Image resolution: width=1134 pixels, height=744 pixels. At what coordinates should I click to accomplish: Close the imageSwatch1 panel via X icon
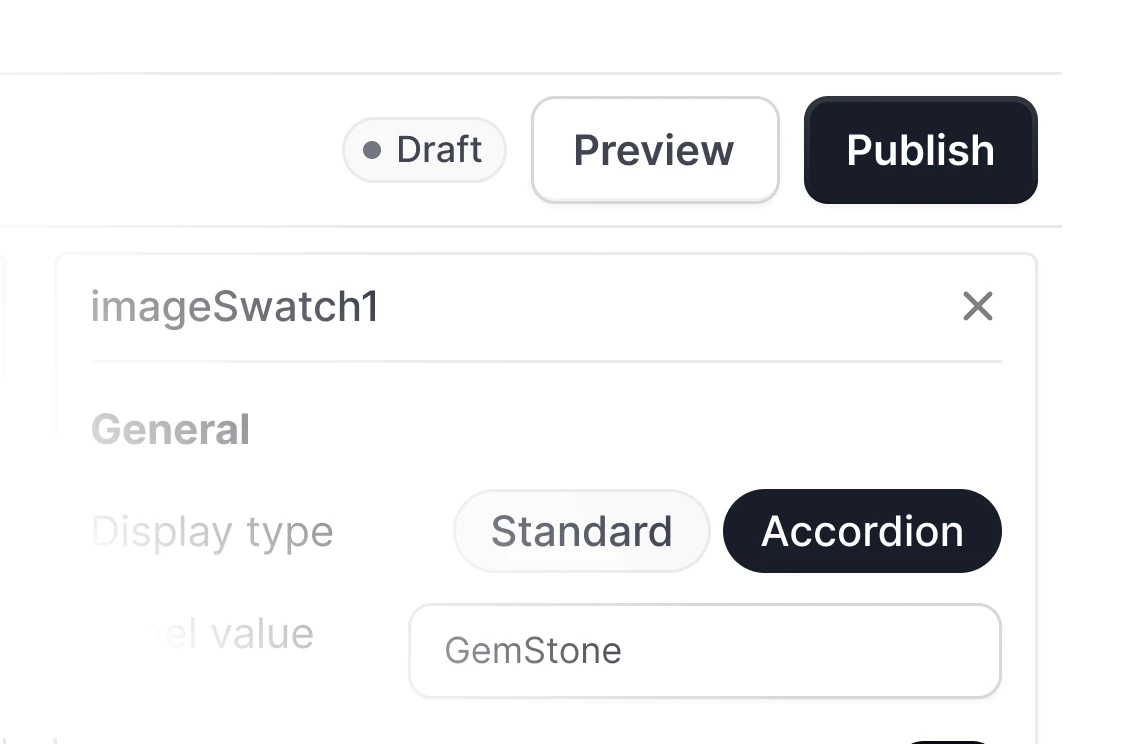point(977,307)
